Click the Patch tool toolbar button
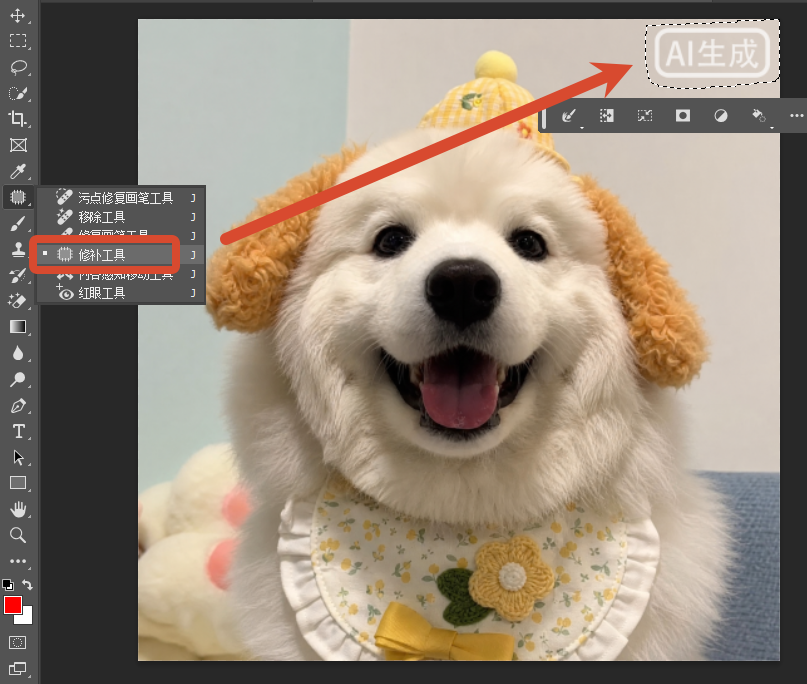 18,197
